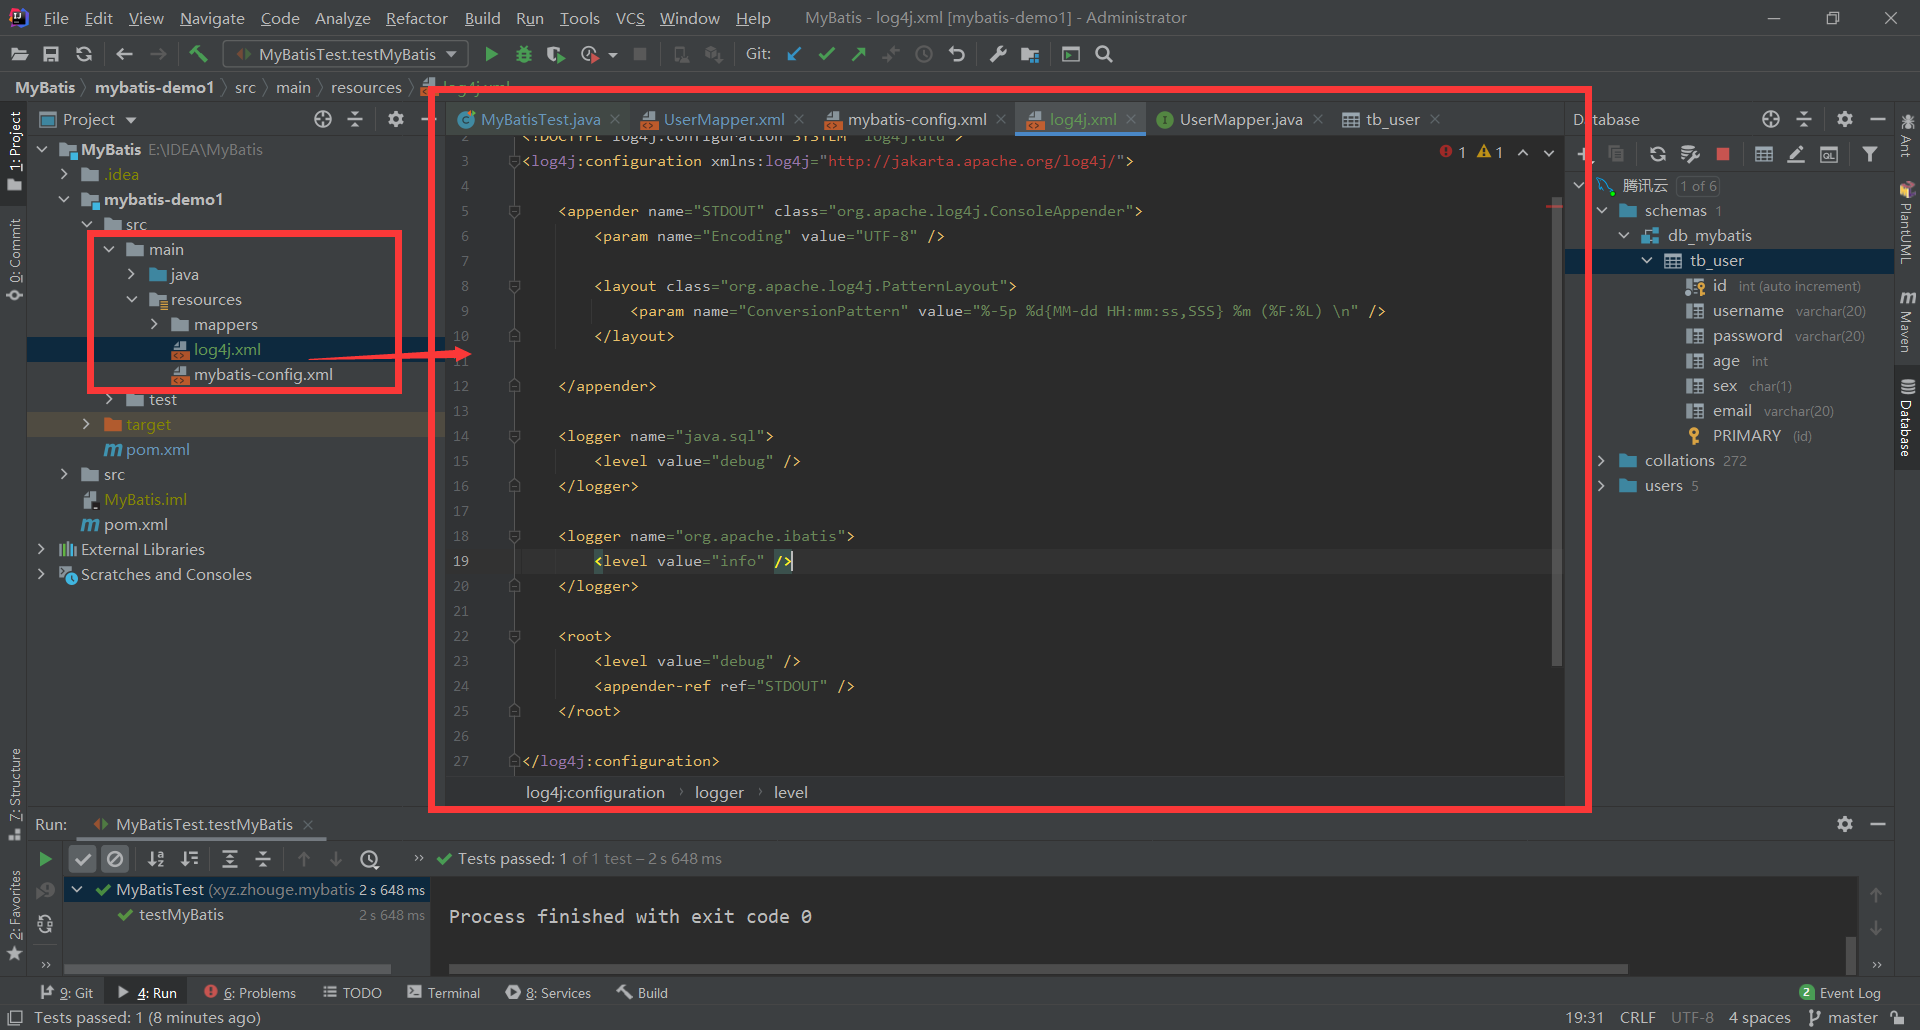1920x1030 pixels.
Task: Switch to the MyBatisTest.java editor tab
Action: (x=540, y=119)
